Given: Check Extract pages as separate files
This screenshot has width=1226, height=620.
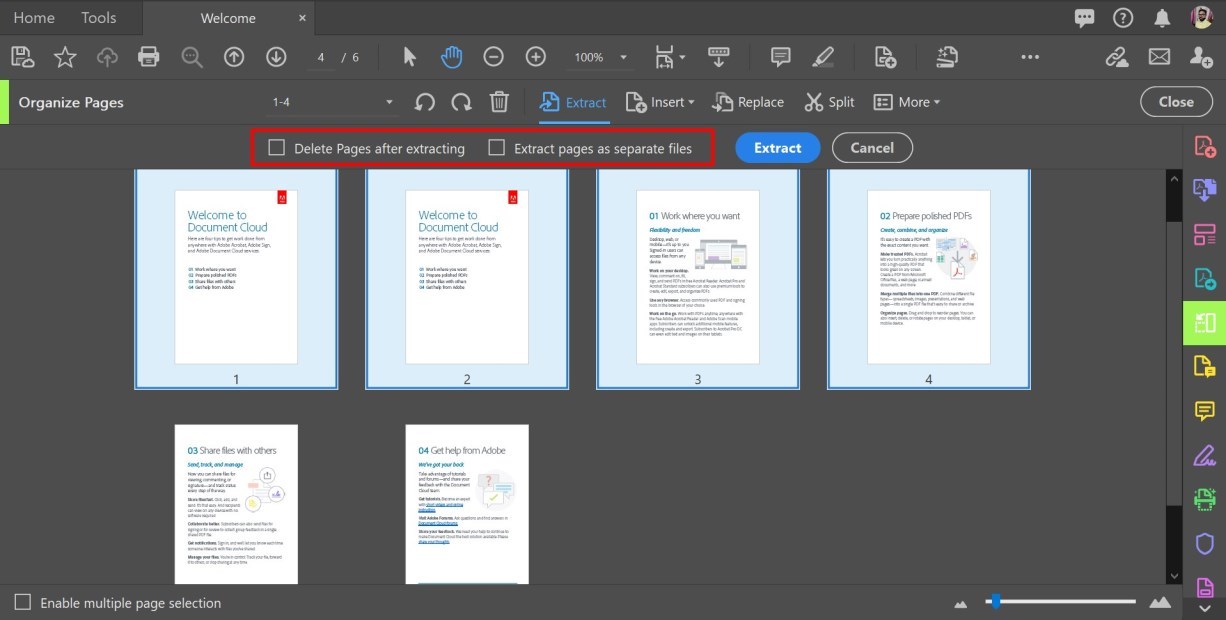Looking at the screenshot, I should 496,147.
